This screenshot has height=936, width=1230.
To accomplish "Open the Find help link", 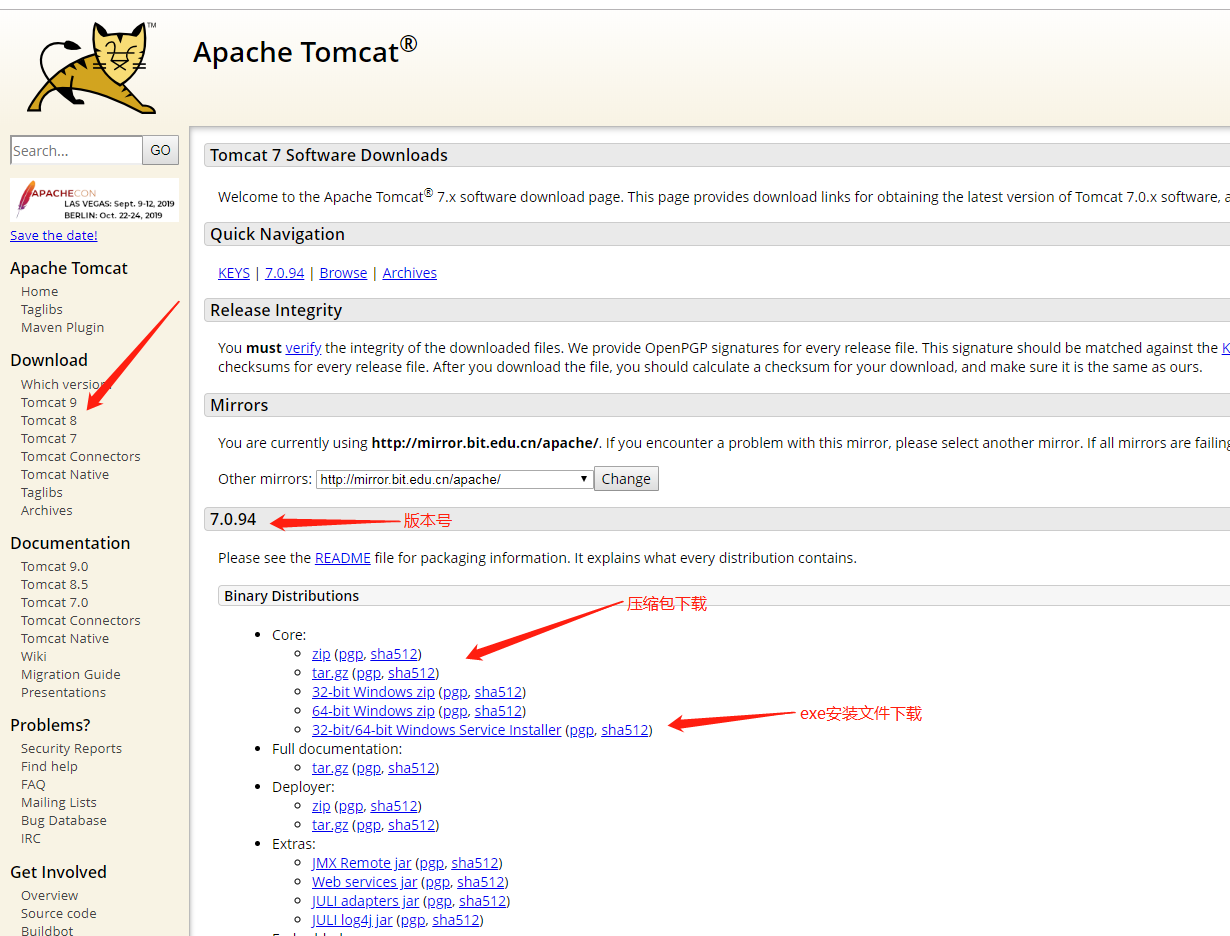I will click(x=49, y=766).
